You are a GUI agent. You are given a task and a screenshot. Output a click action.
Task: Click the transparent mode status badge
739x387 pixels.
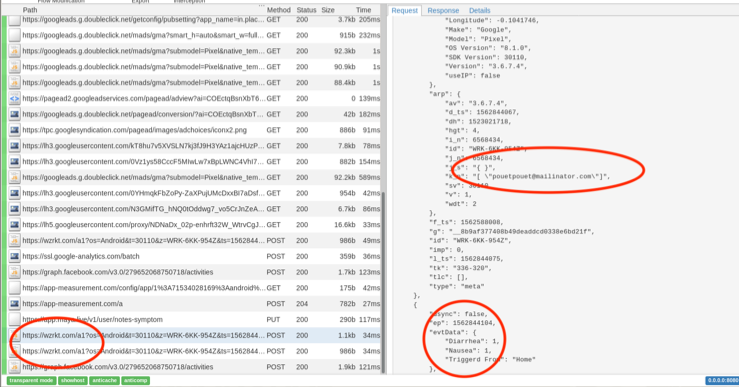tap(31, 380)
